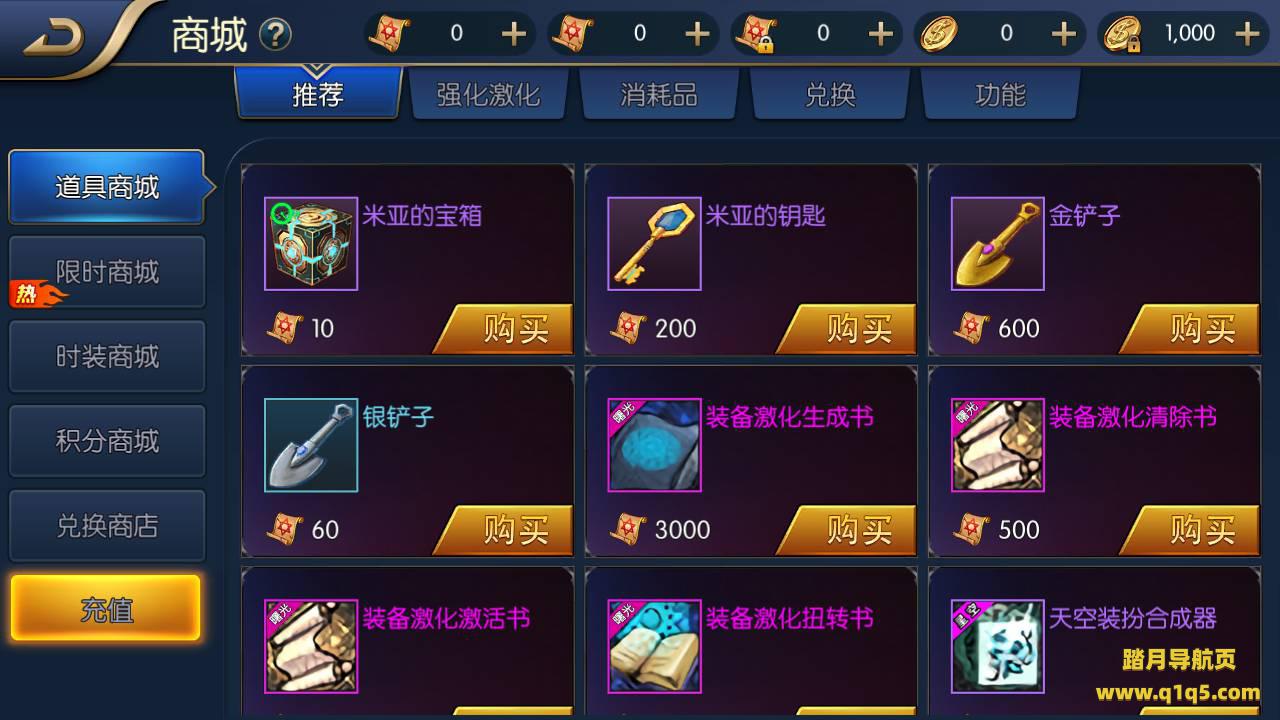Screen dimensions: 1280x720
Task: Select the 米亚的钥匙 golden key icon
Action: (654, 244)
